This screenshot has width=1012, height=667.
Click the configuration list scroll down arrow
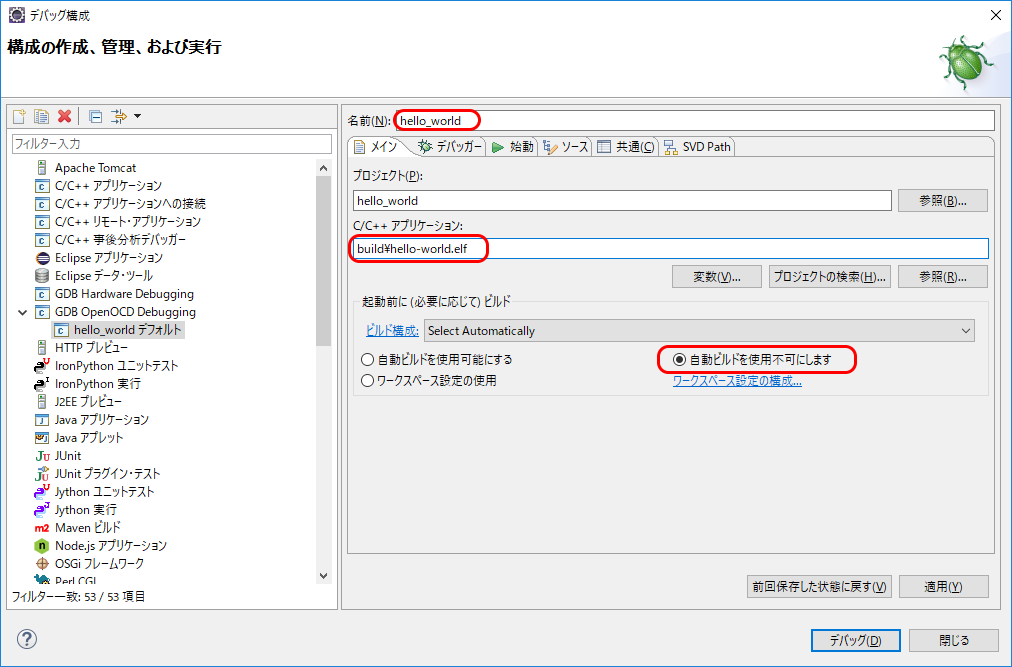pyautogui.click(x=324, y=575)
